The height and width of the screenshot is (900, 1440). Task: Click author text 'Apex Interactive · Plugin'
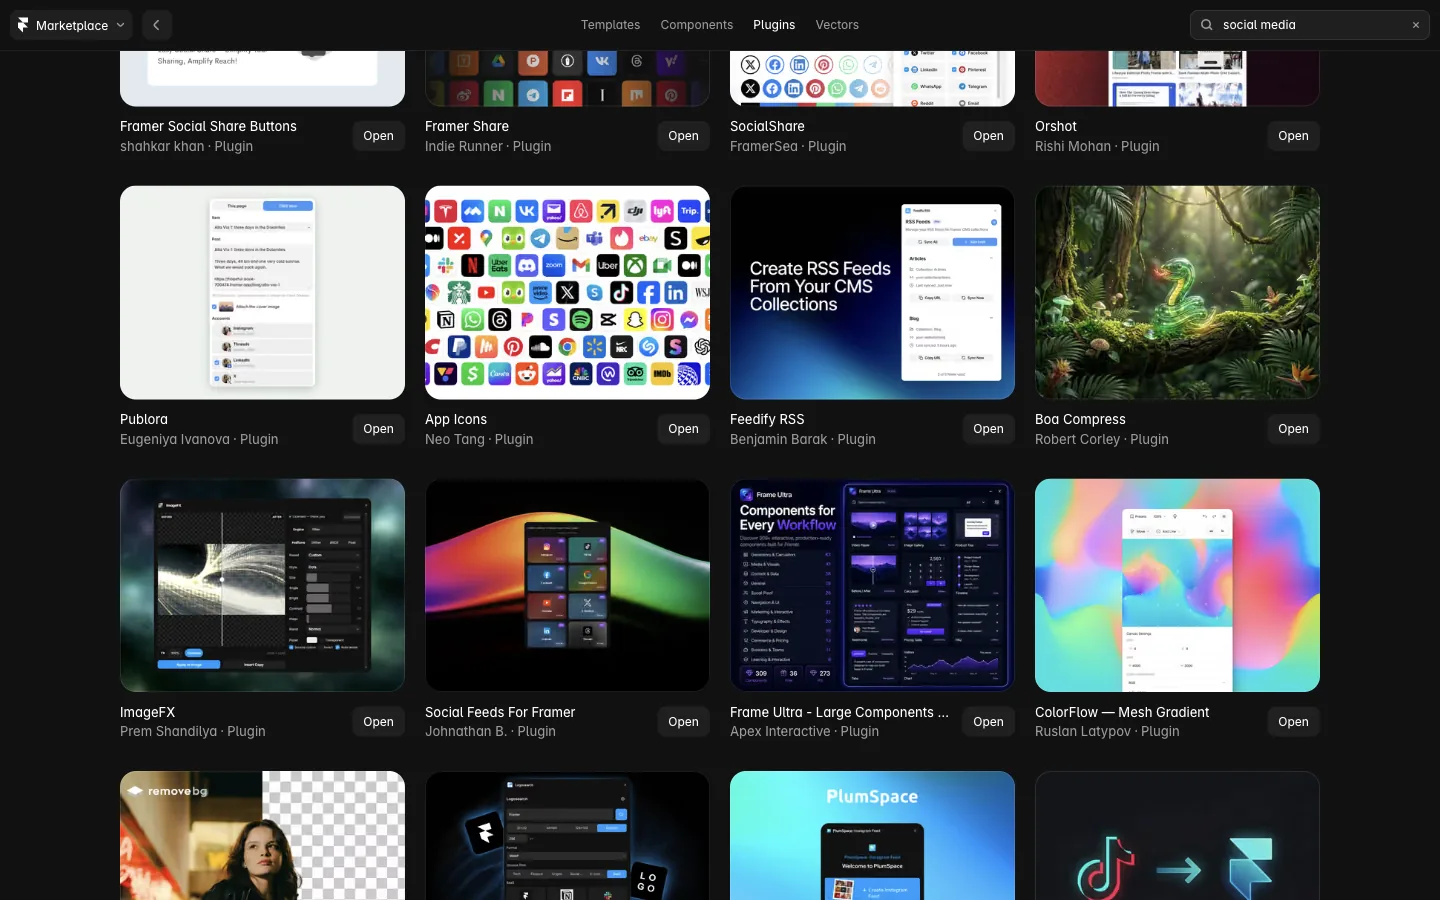click(805, 731)
